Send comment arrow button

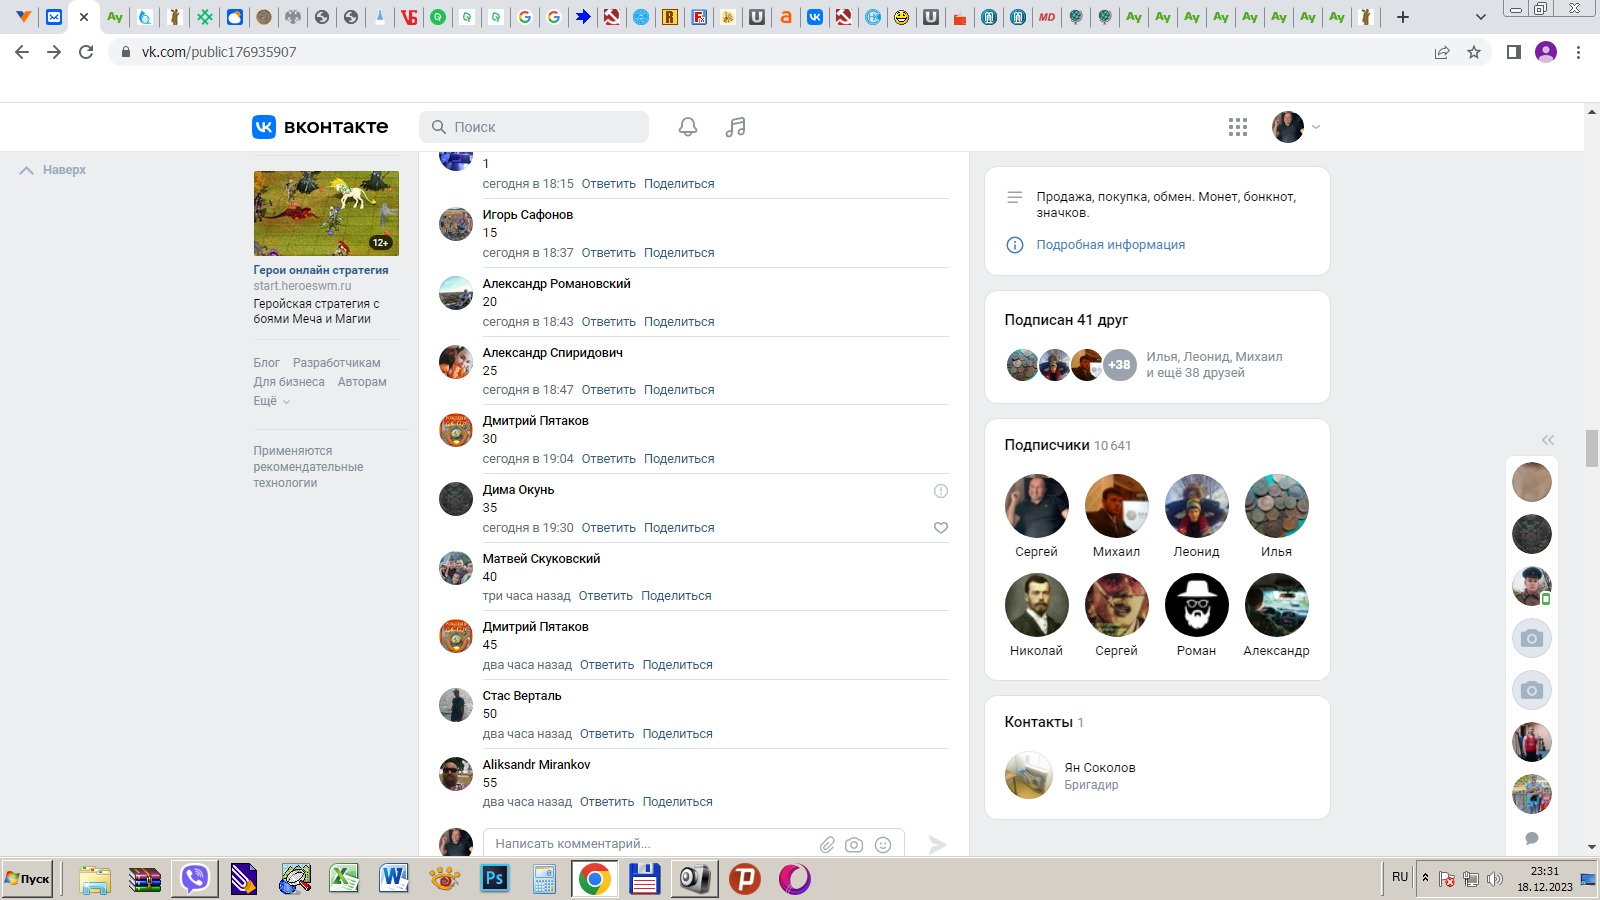point(937,845)
